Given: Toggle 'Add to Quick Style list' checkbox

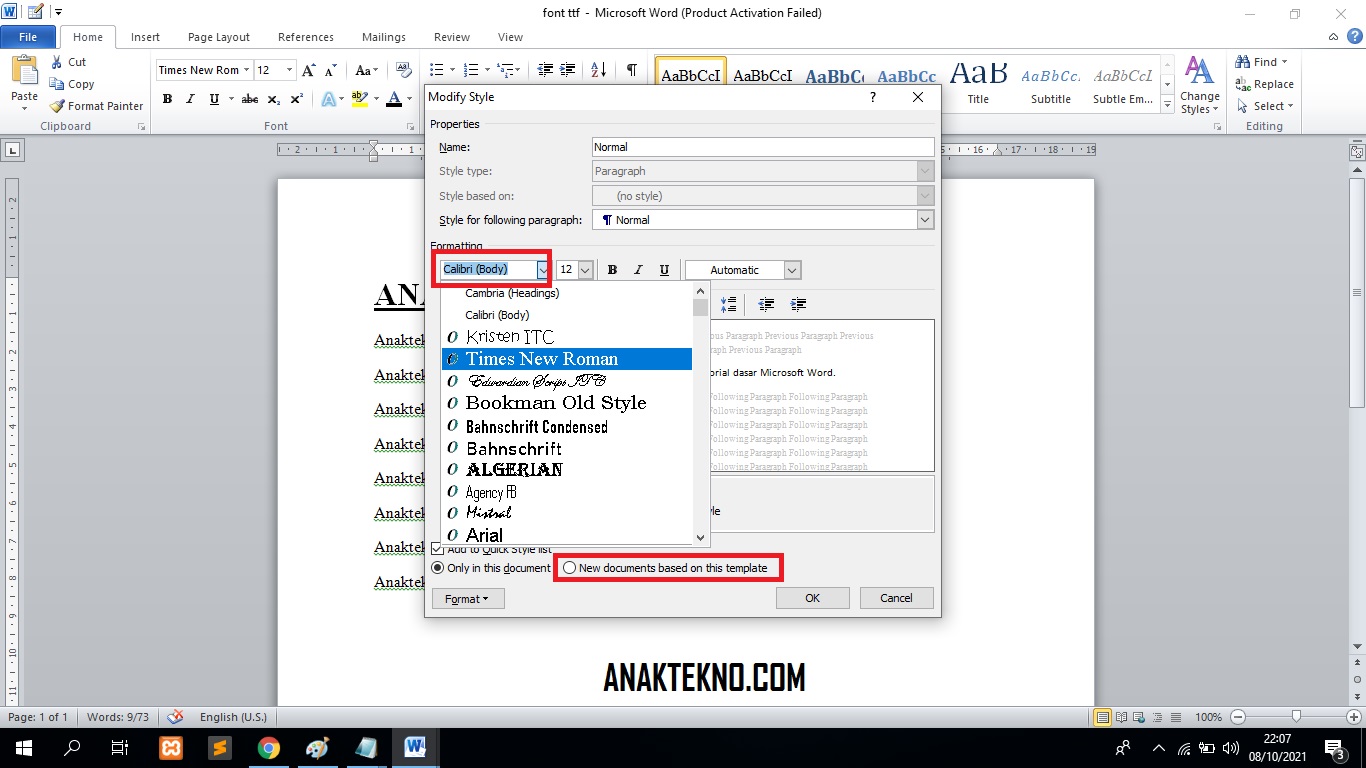Looking at the screenshot, I should point(437,549).
